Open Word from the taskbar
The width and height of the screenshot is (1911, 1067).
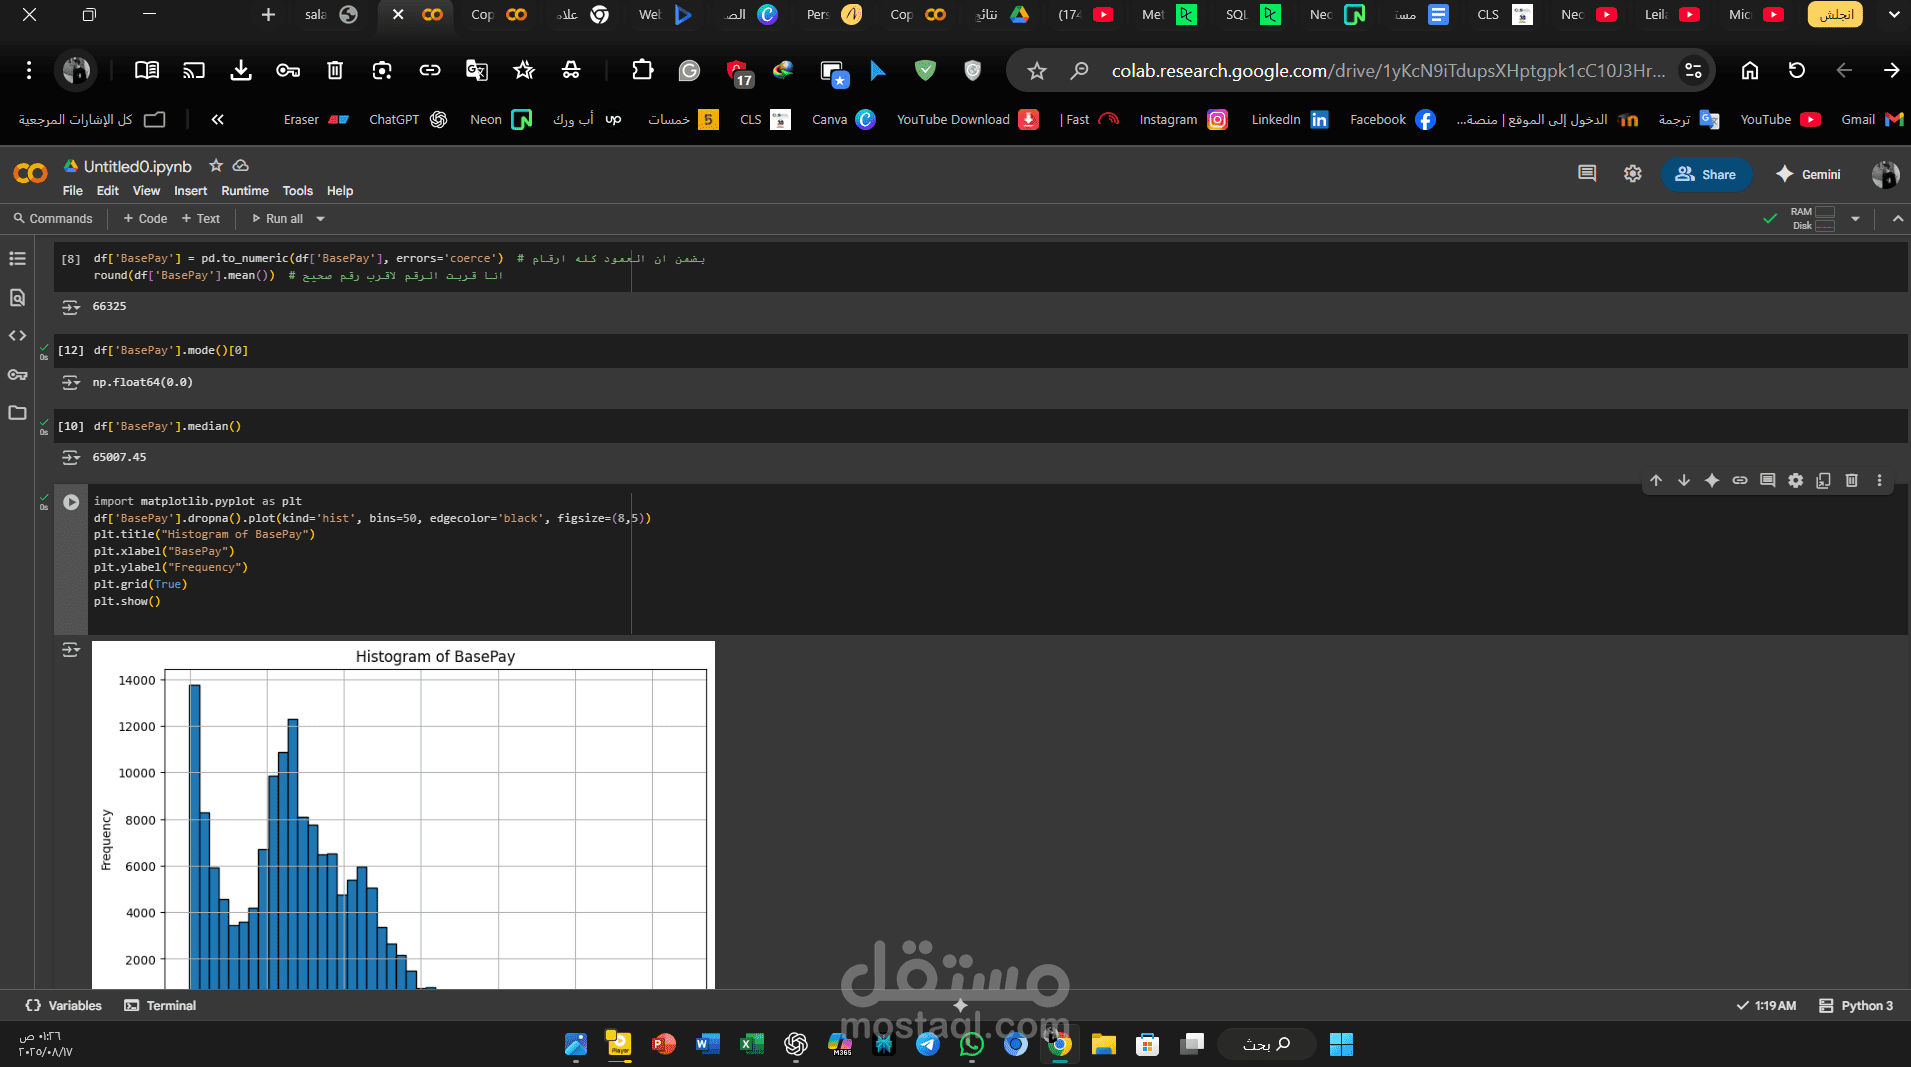click(707, 1044)
